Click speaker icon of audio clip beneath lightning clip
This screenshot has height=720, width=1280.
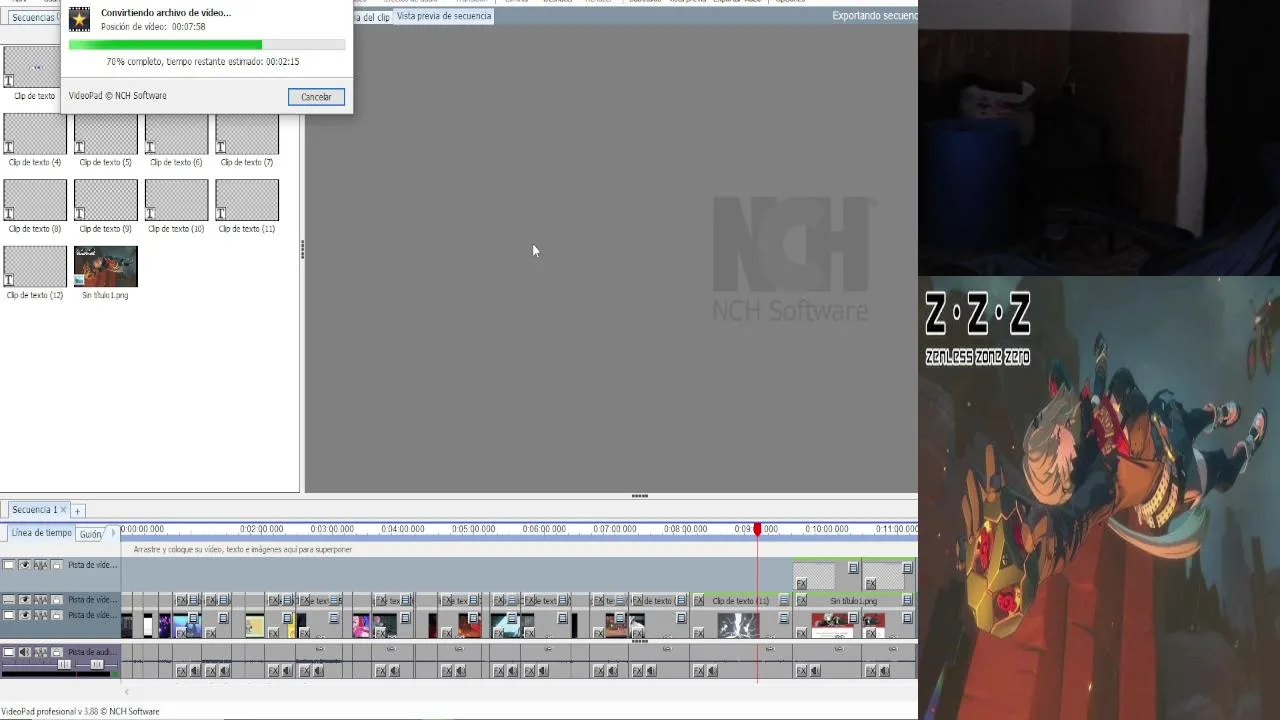pos(712,670)
